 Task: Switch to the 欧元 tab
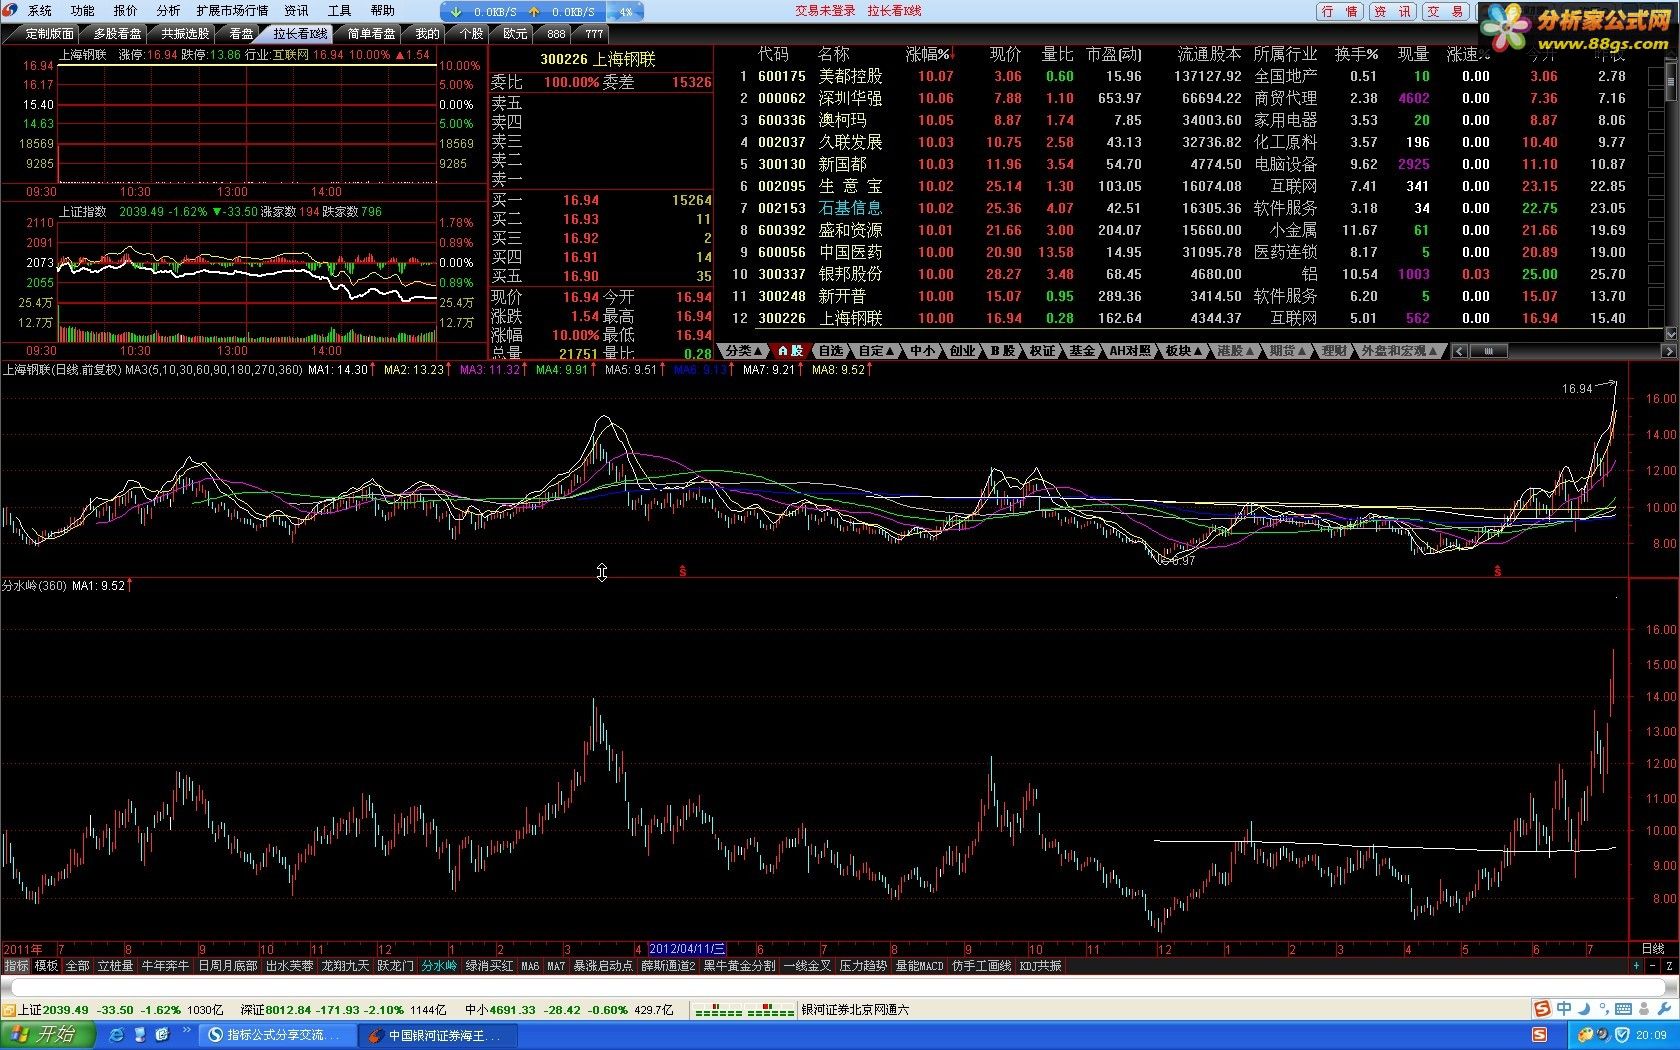[515, 34]
